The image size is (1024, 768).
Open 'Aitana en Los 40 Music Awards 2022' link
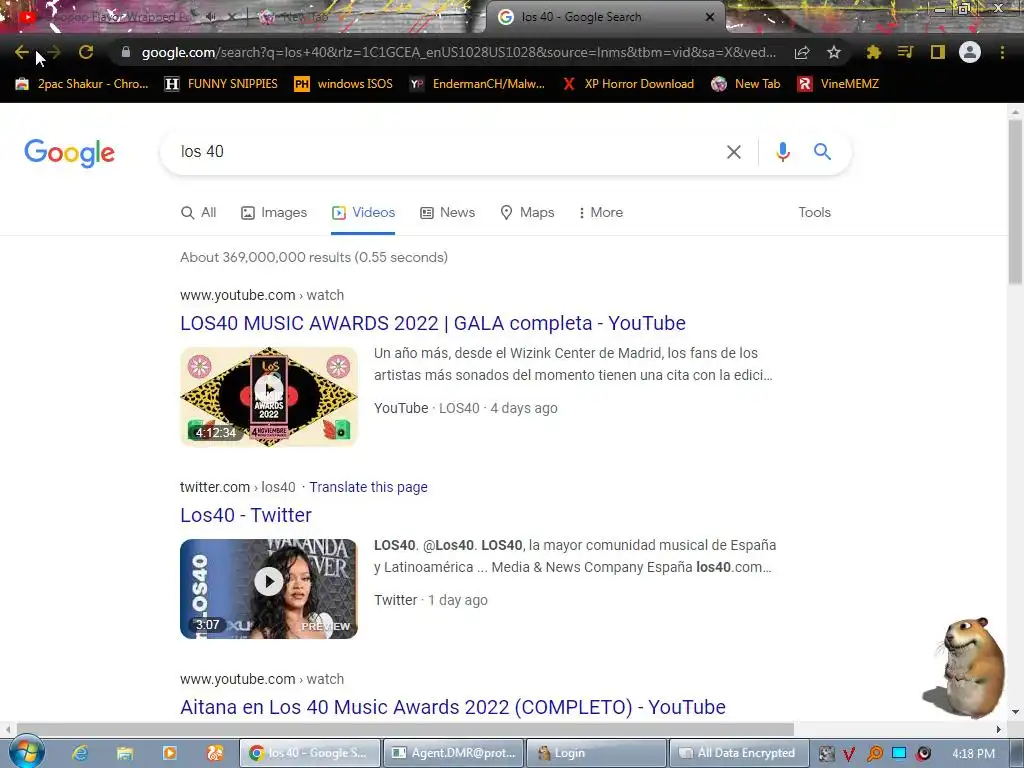tap(453, 707)
